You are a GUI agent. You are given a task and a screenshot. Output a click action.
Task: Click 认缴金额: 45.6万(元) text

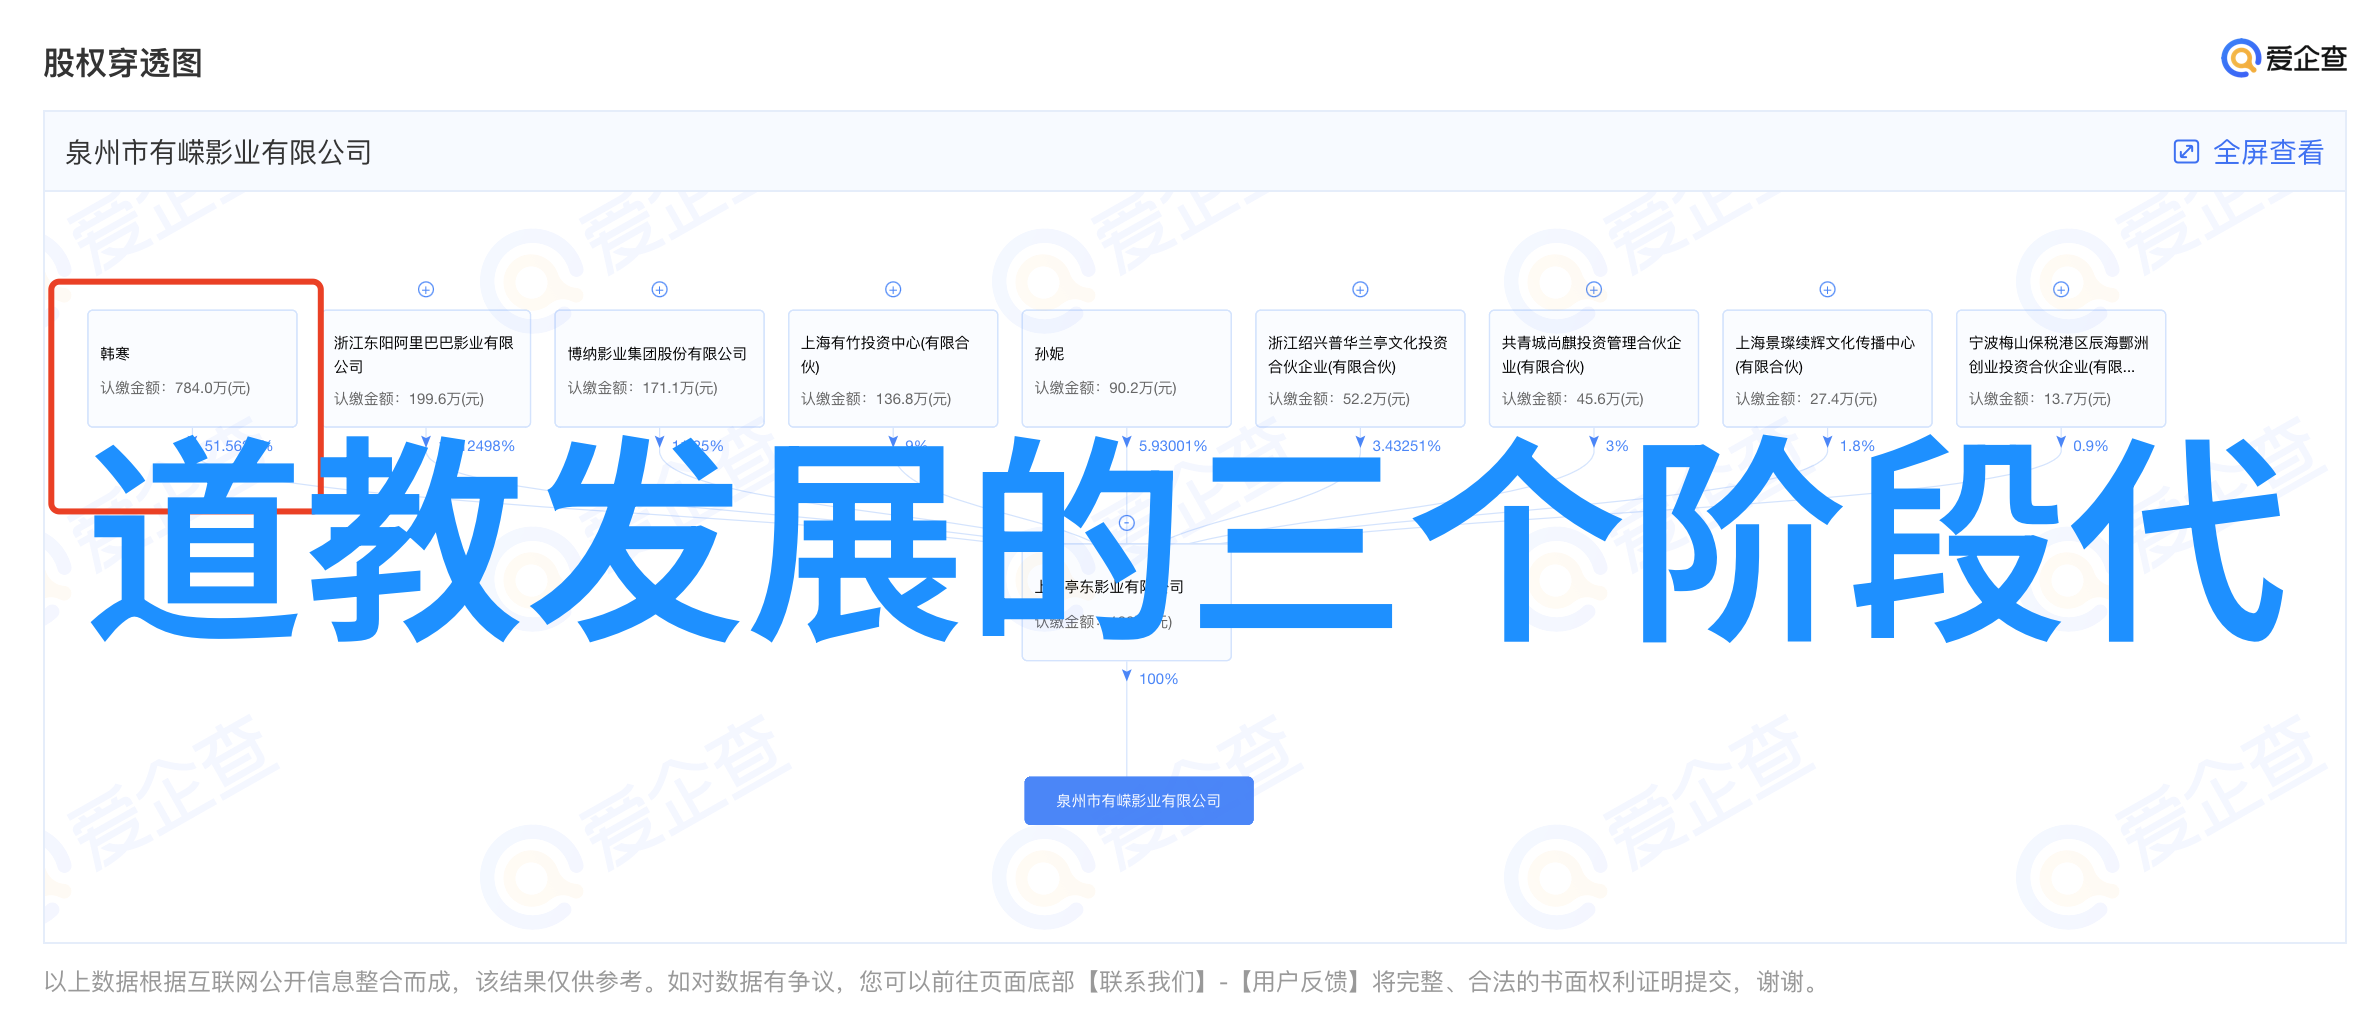[x=1573, y=399]
